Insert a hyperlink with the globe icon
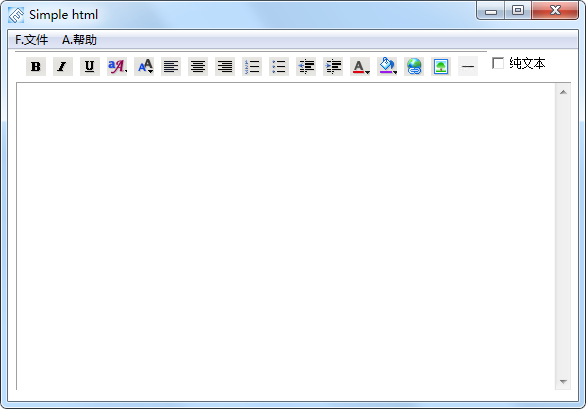The width and height of the screenshot is (586, 409). (x=414, y=67)
